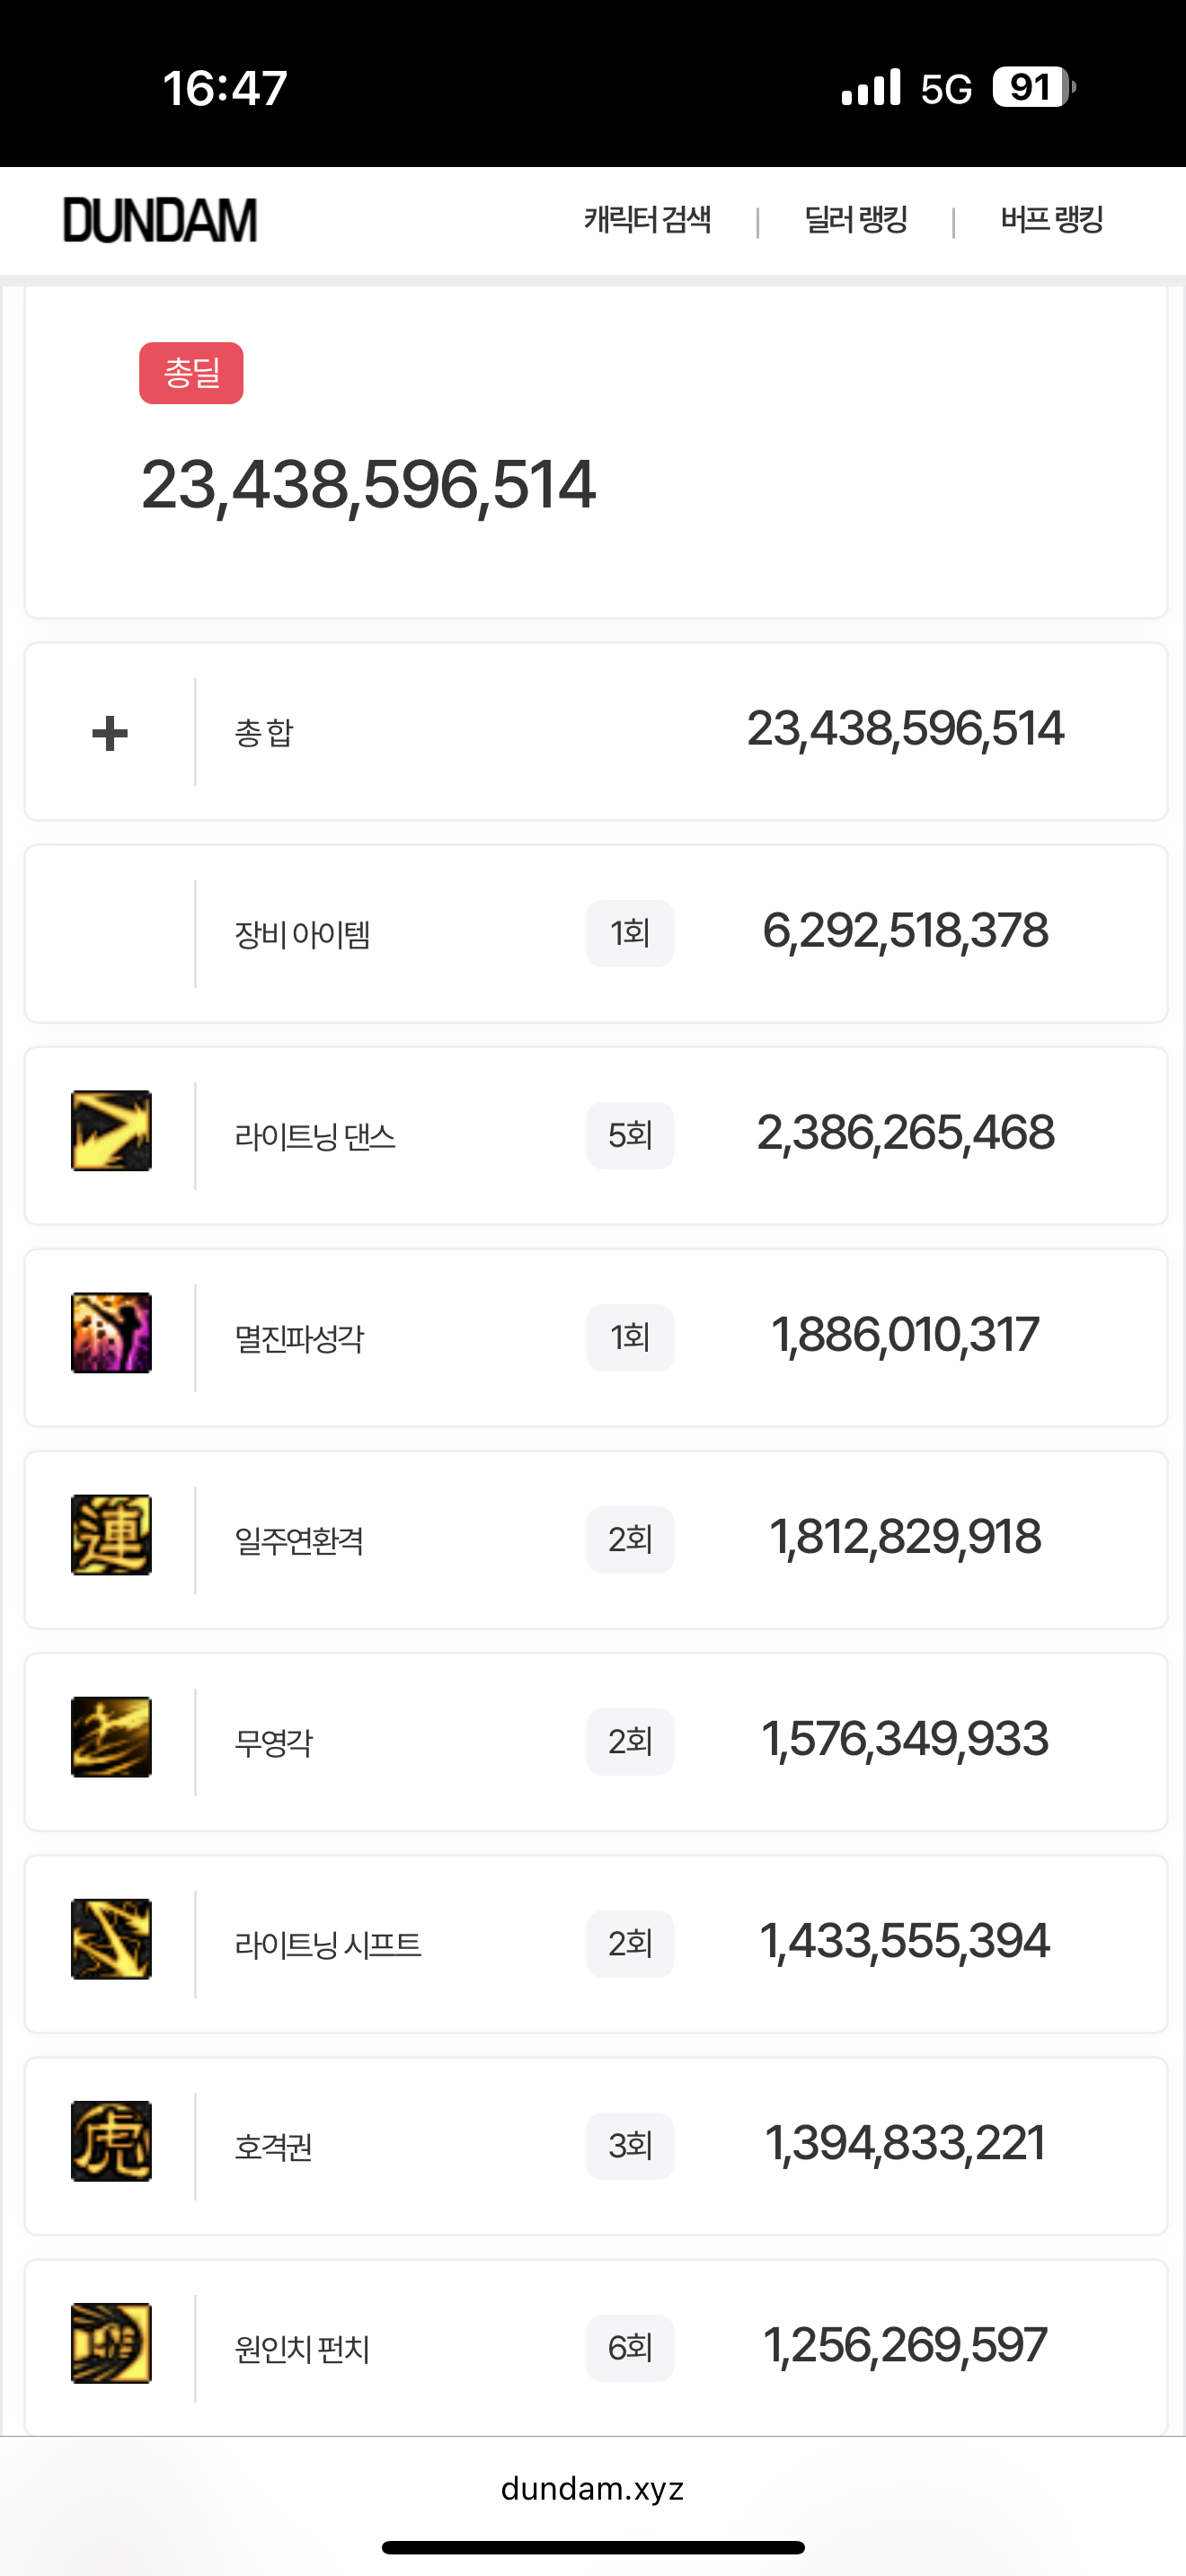
Task: Tap the 라이트닝 시프트 skill icon
Action: 111,1939
